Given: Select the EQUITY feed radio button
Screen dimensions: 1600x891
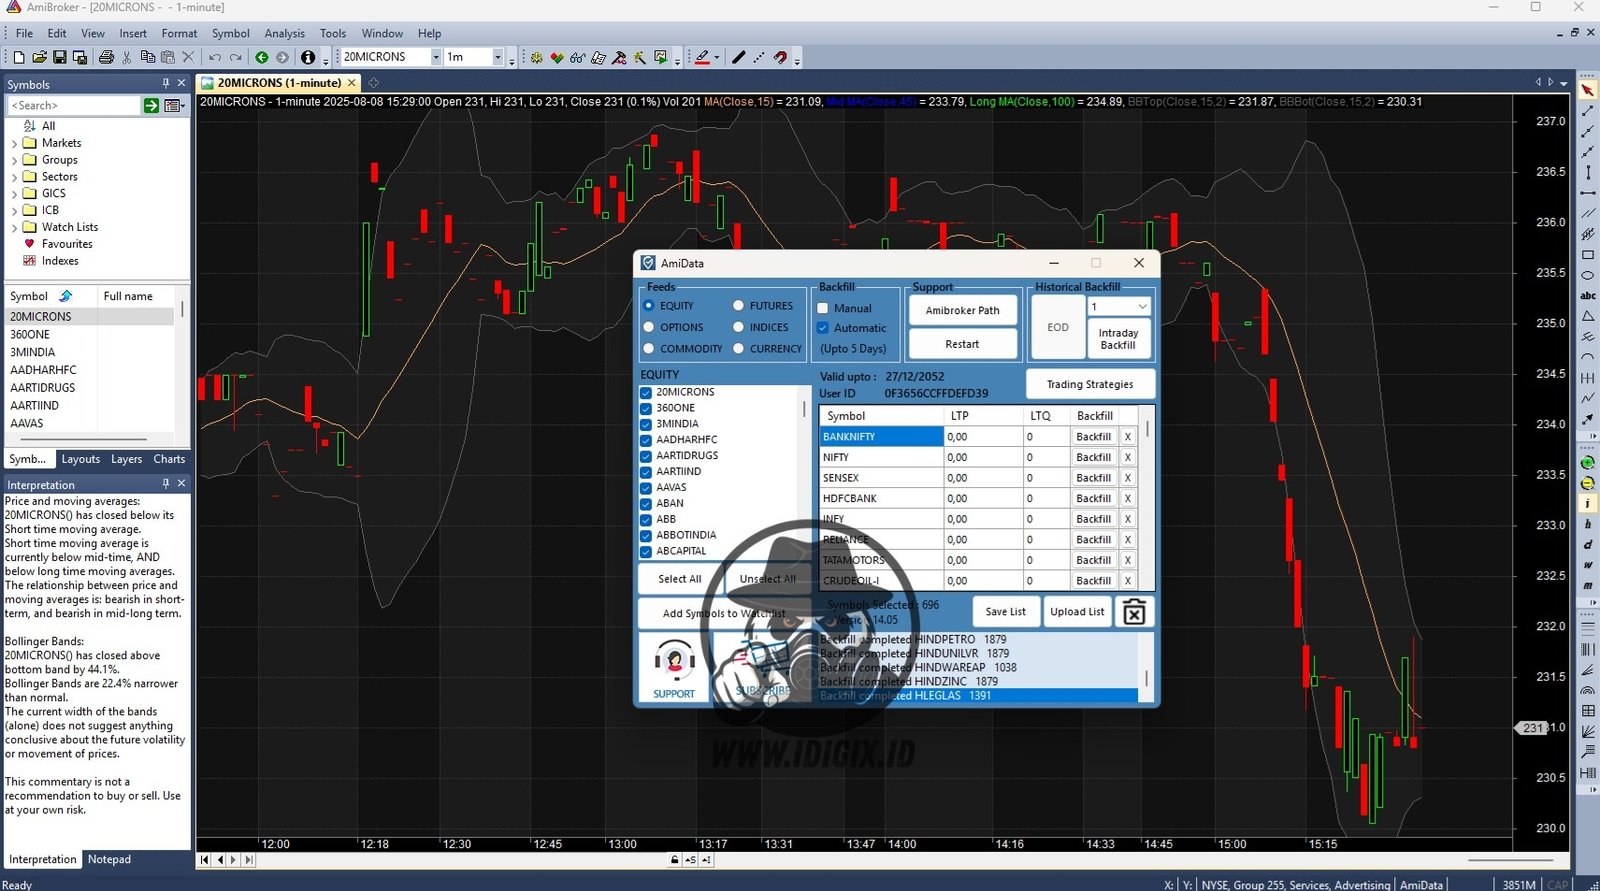Looking at the screenshot, I should (649, 306).
